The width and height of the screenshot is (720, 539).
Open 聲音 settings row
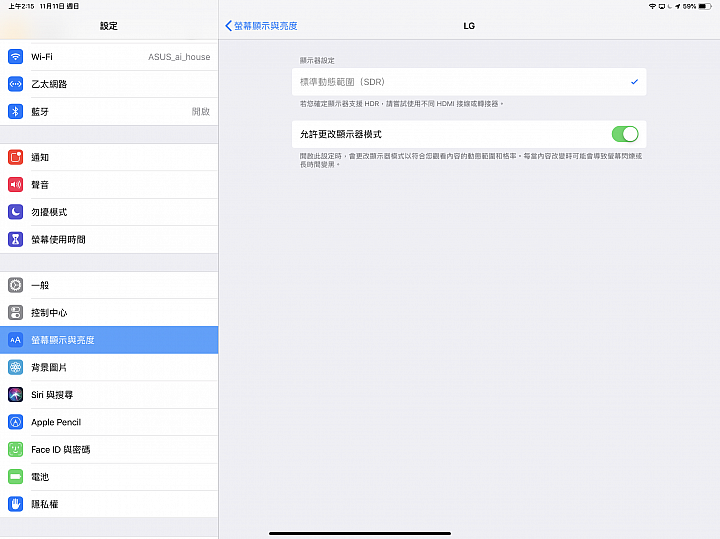coord(109,185)
